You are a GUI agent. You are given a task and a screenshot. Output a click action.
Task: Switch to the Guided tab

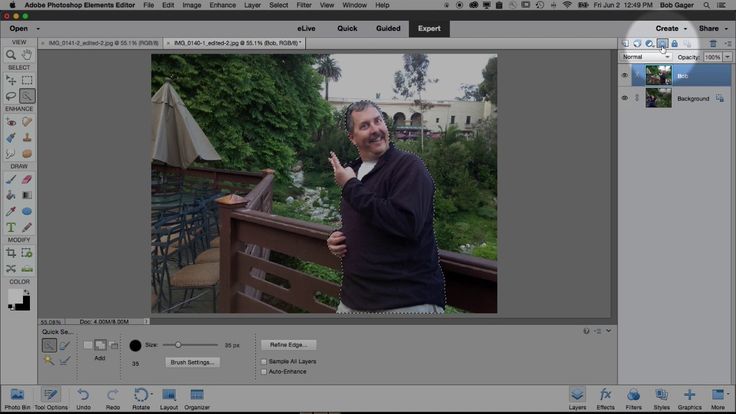coord(388,28)
